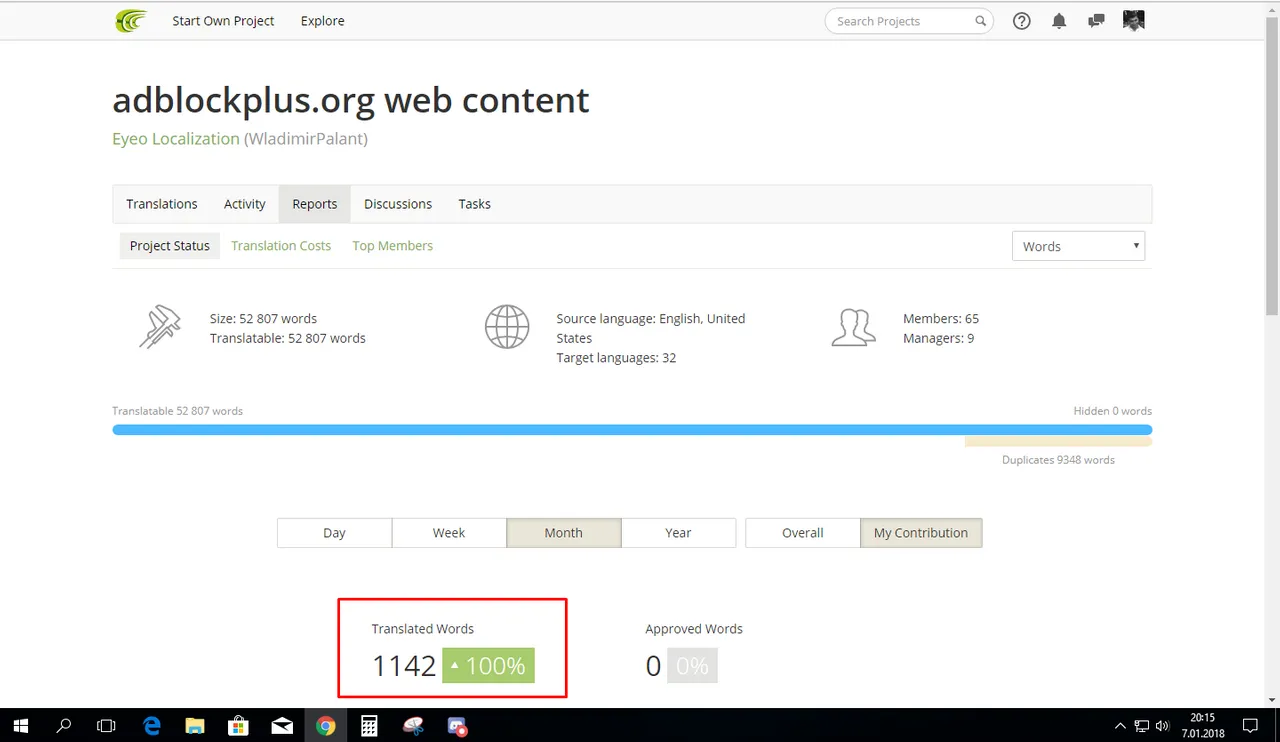Click the search magnifier icon in Search Projects
The height and width of the screenshot is (742, 1280).
[x=981, y=21]
